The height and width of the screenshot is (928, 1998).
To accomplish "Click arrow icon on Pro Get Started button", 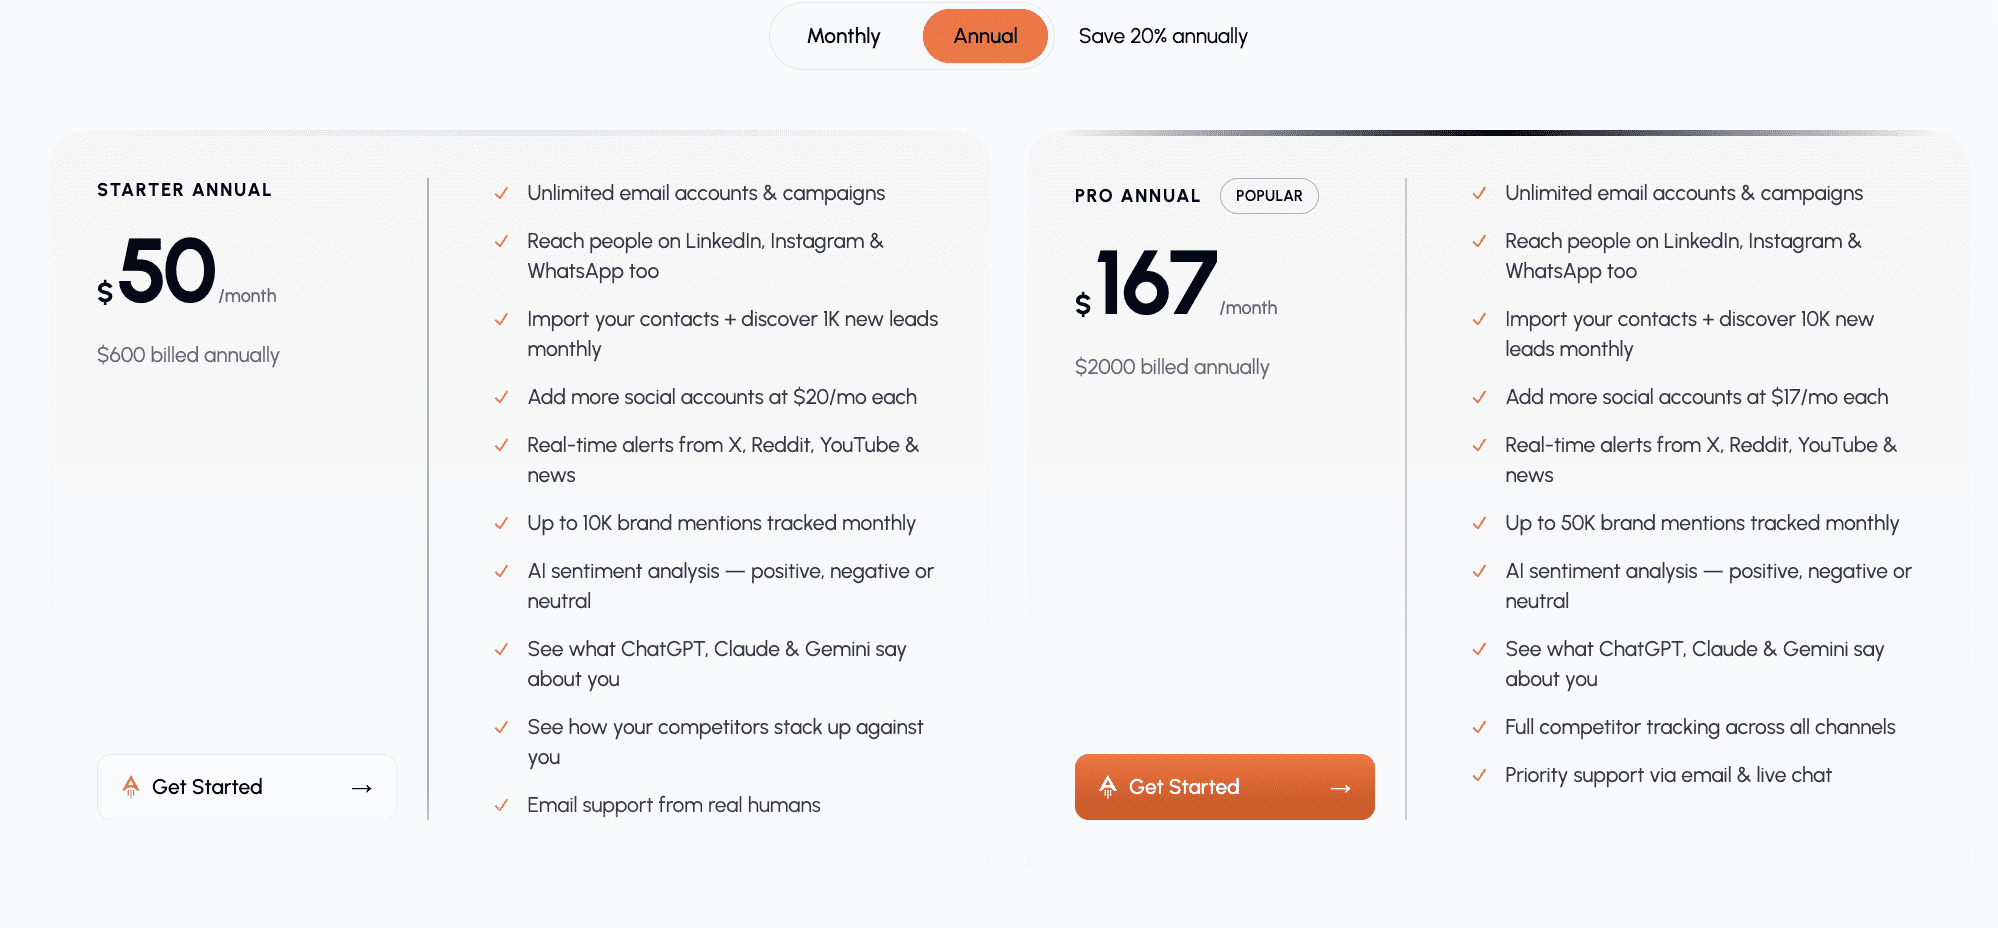I will 1341,788.
